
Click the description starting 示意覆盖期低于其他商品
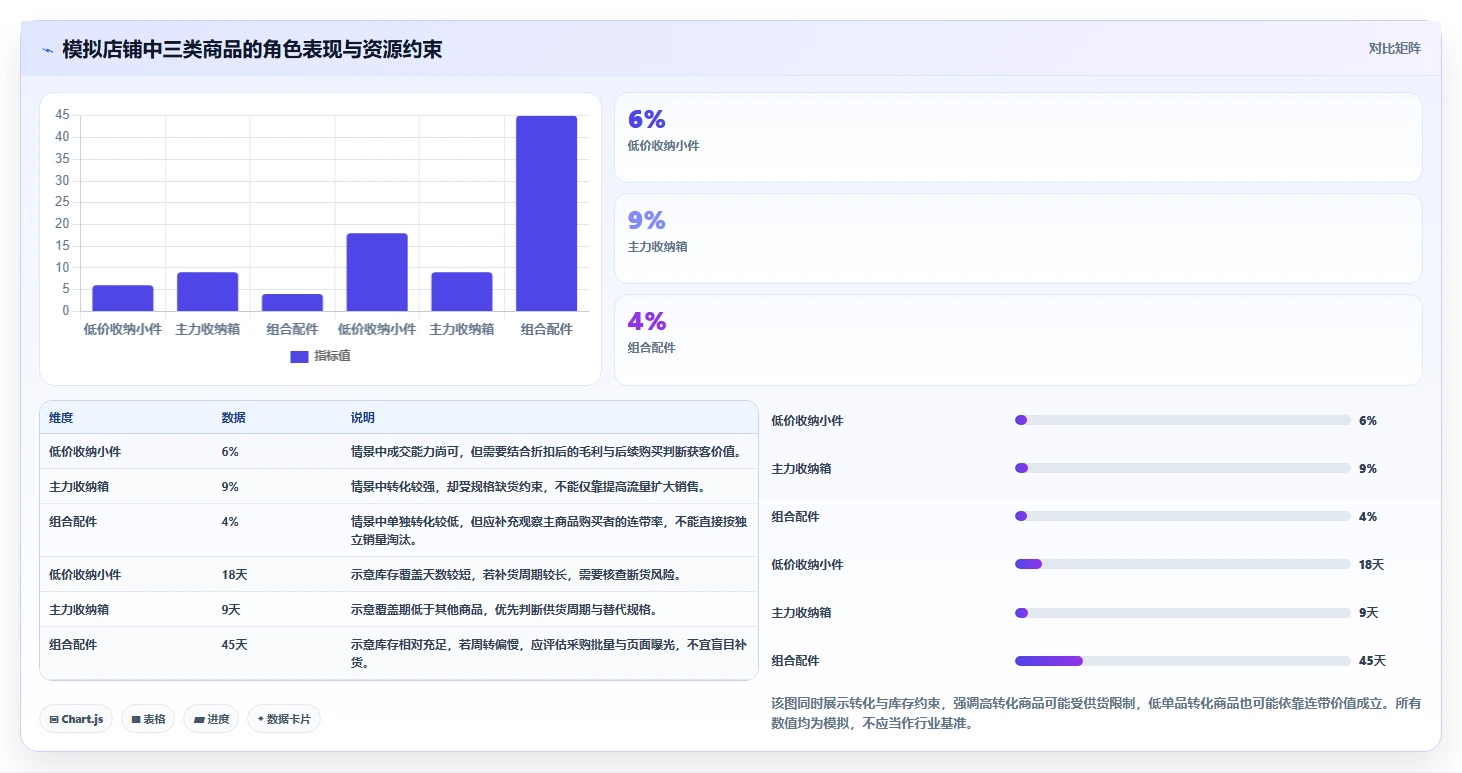click(x=503, y=609)
